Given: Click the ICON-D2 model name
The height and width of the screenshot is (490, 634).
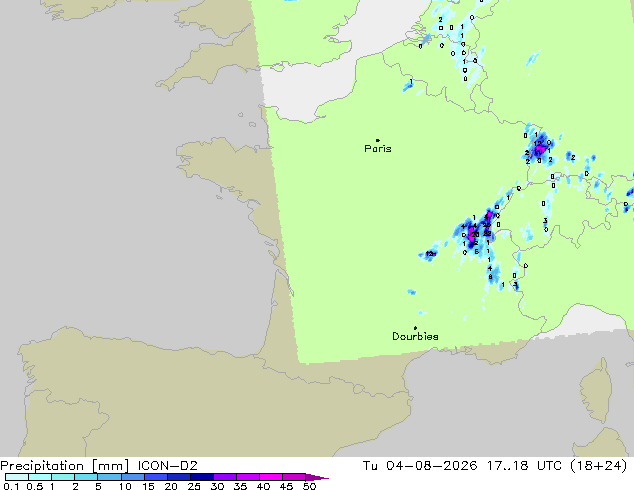Looking at the screenshot, I should click(x=167, y=466).
